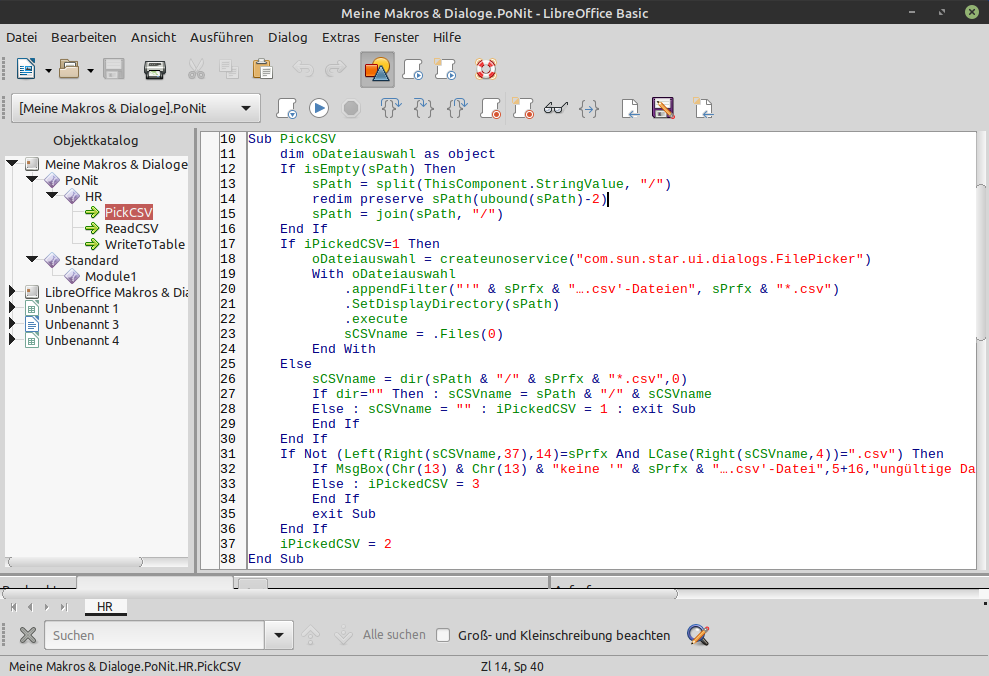The width and height of the screenshot is (989, 676).
Task: Click the Step Into braces icon
Action: coord(424,108)
